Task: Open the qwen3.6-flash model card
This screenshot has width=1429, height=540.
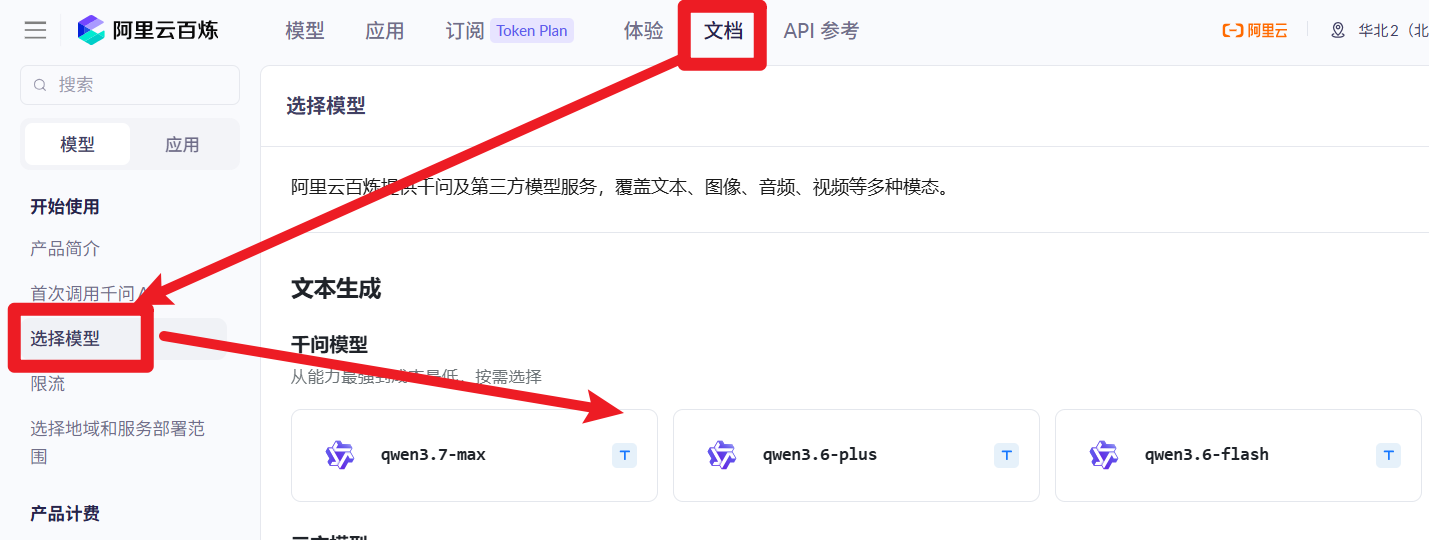Action: point(1238,455)
